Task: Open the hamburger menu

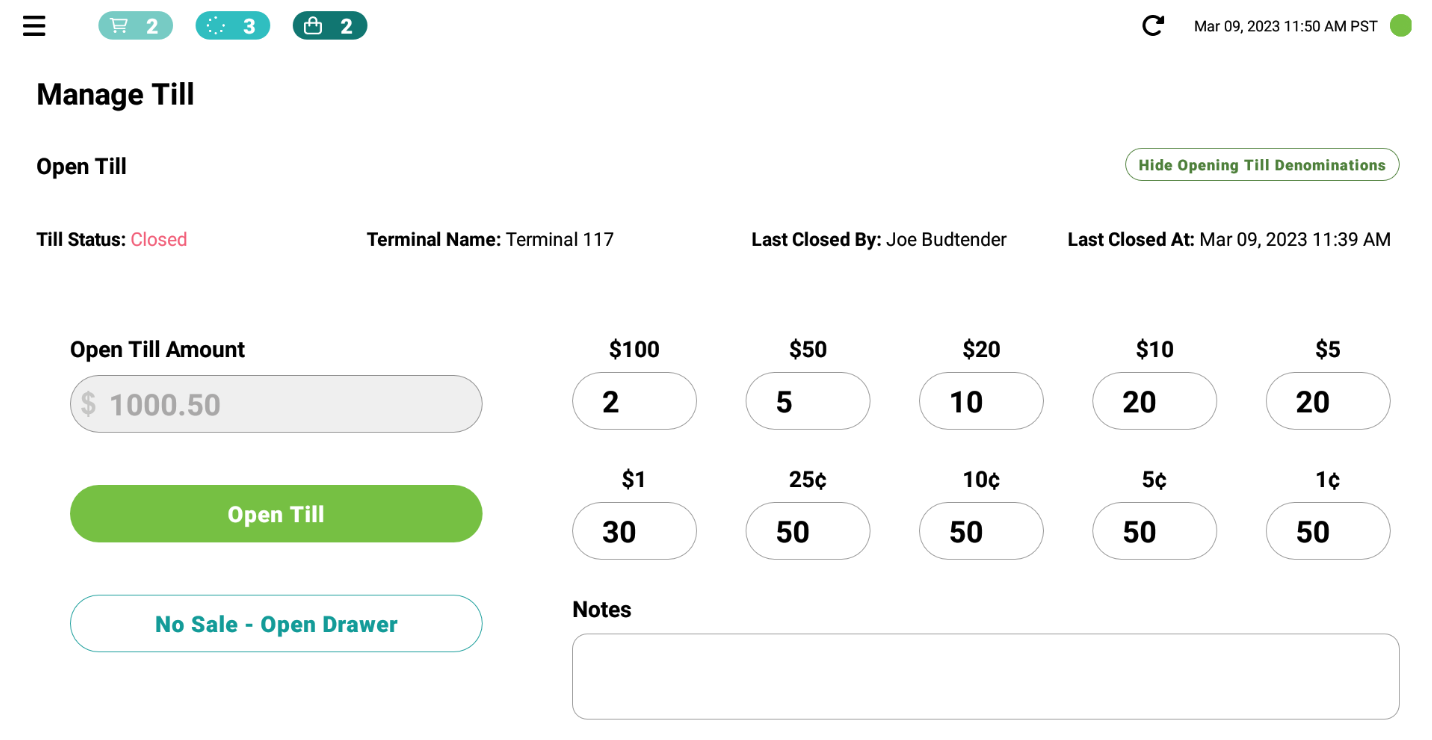Action: point(34,26)
